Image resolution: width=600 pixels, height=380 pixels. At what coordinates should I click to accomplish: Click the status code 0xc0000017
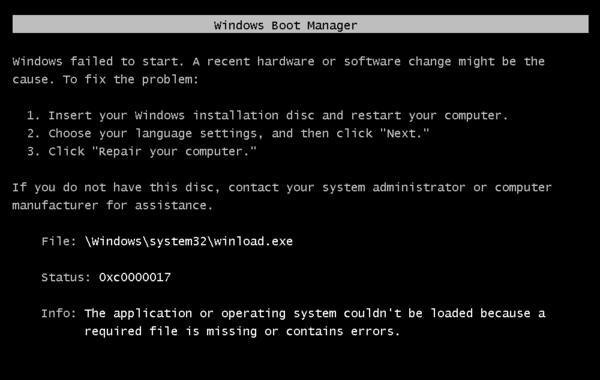135,277
